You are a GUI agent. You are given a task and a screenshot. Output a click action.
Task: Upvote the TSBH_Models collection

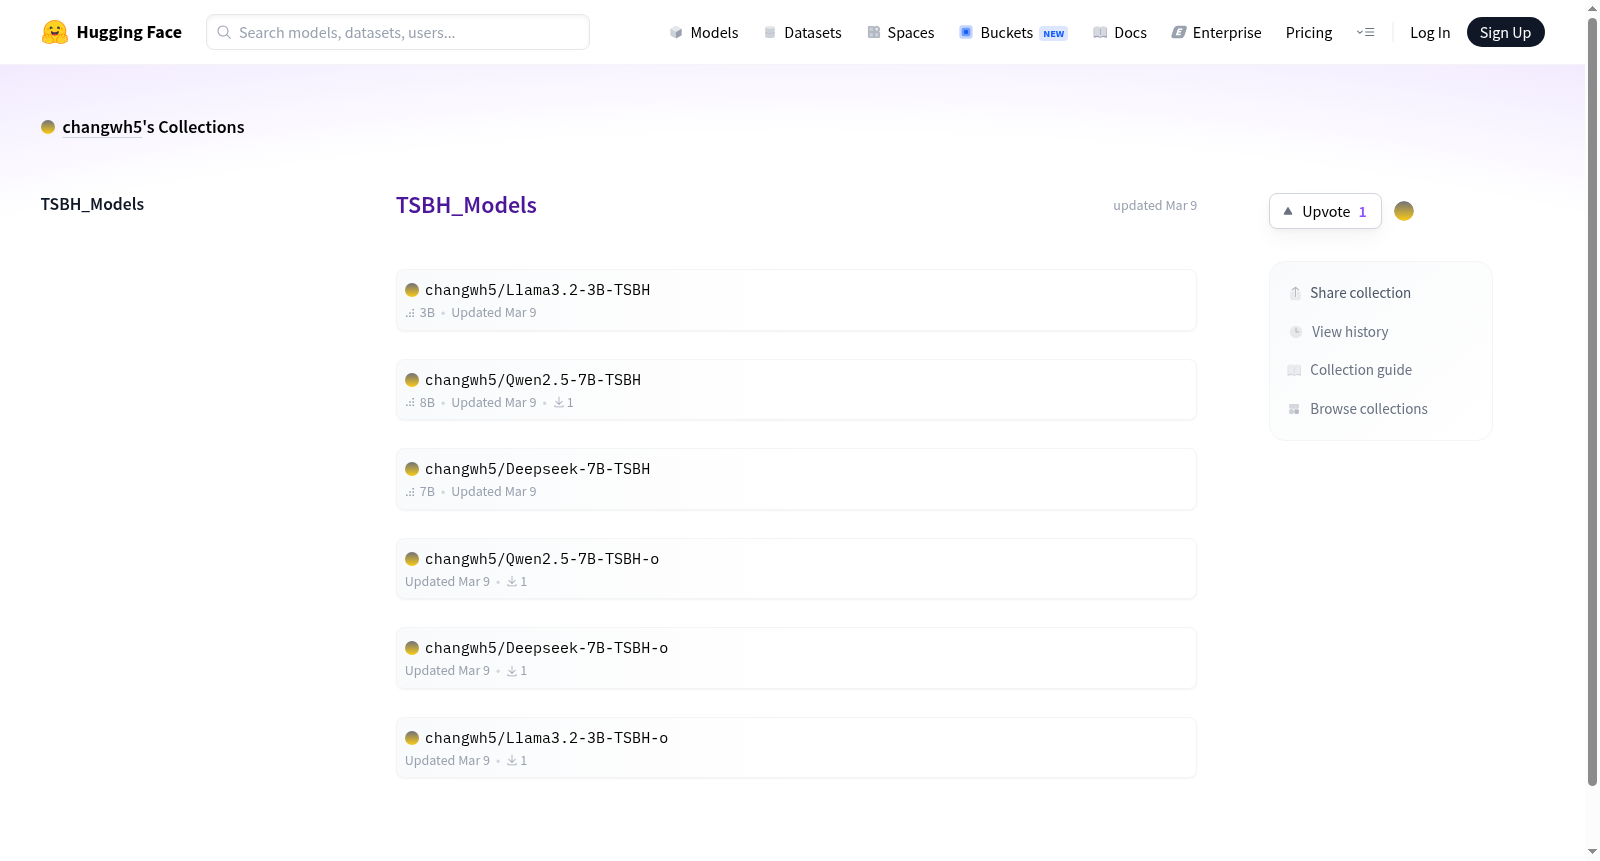pos(1325,211)
